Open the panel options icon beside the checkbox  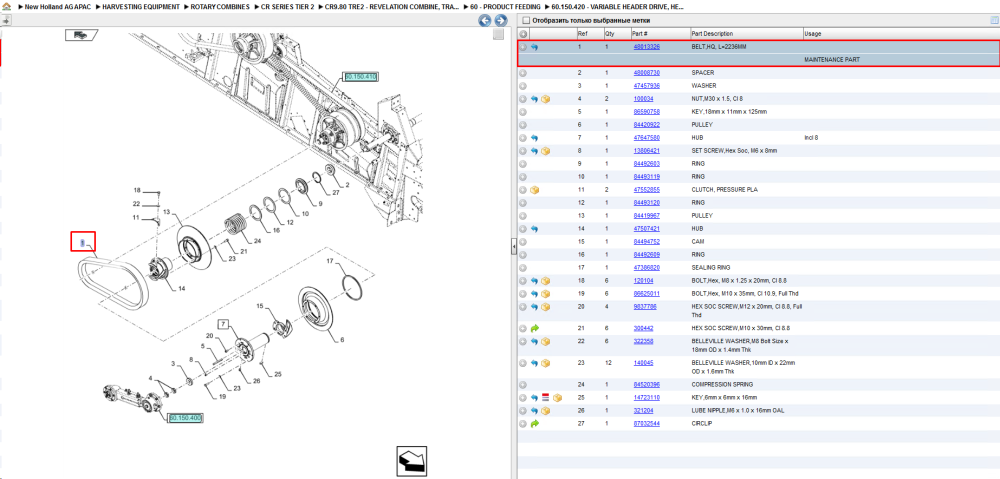993,20
